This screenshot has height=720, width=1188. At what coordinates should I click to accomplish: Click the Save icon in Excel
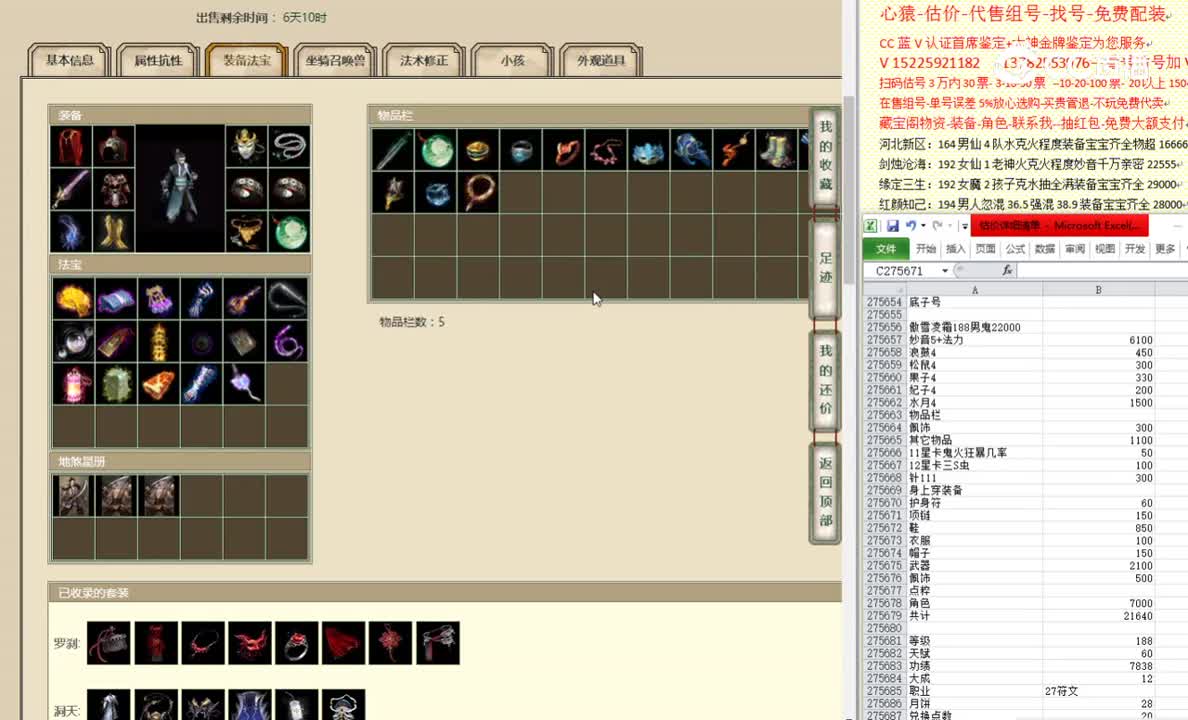893,226
